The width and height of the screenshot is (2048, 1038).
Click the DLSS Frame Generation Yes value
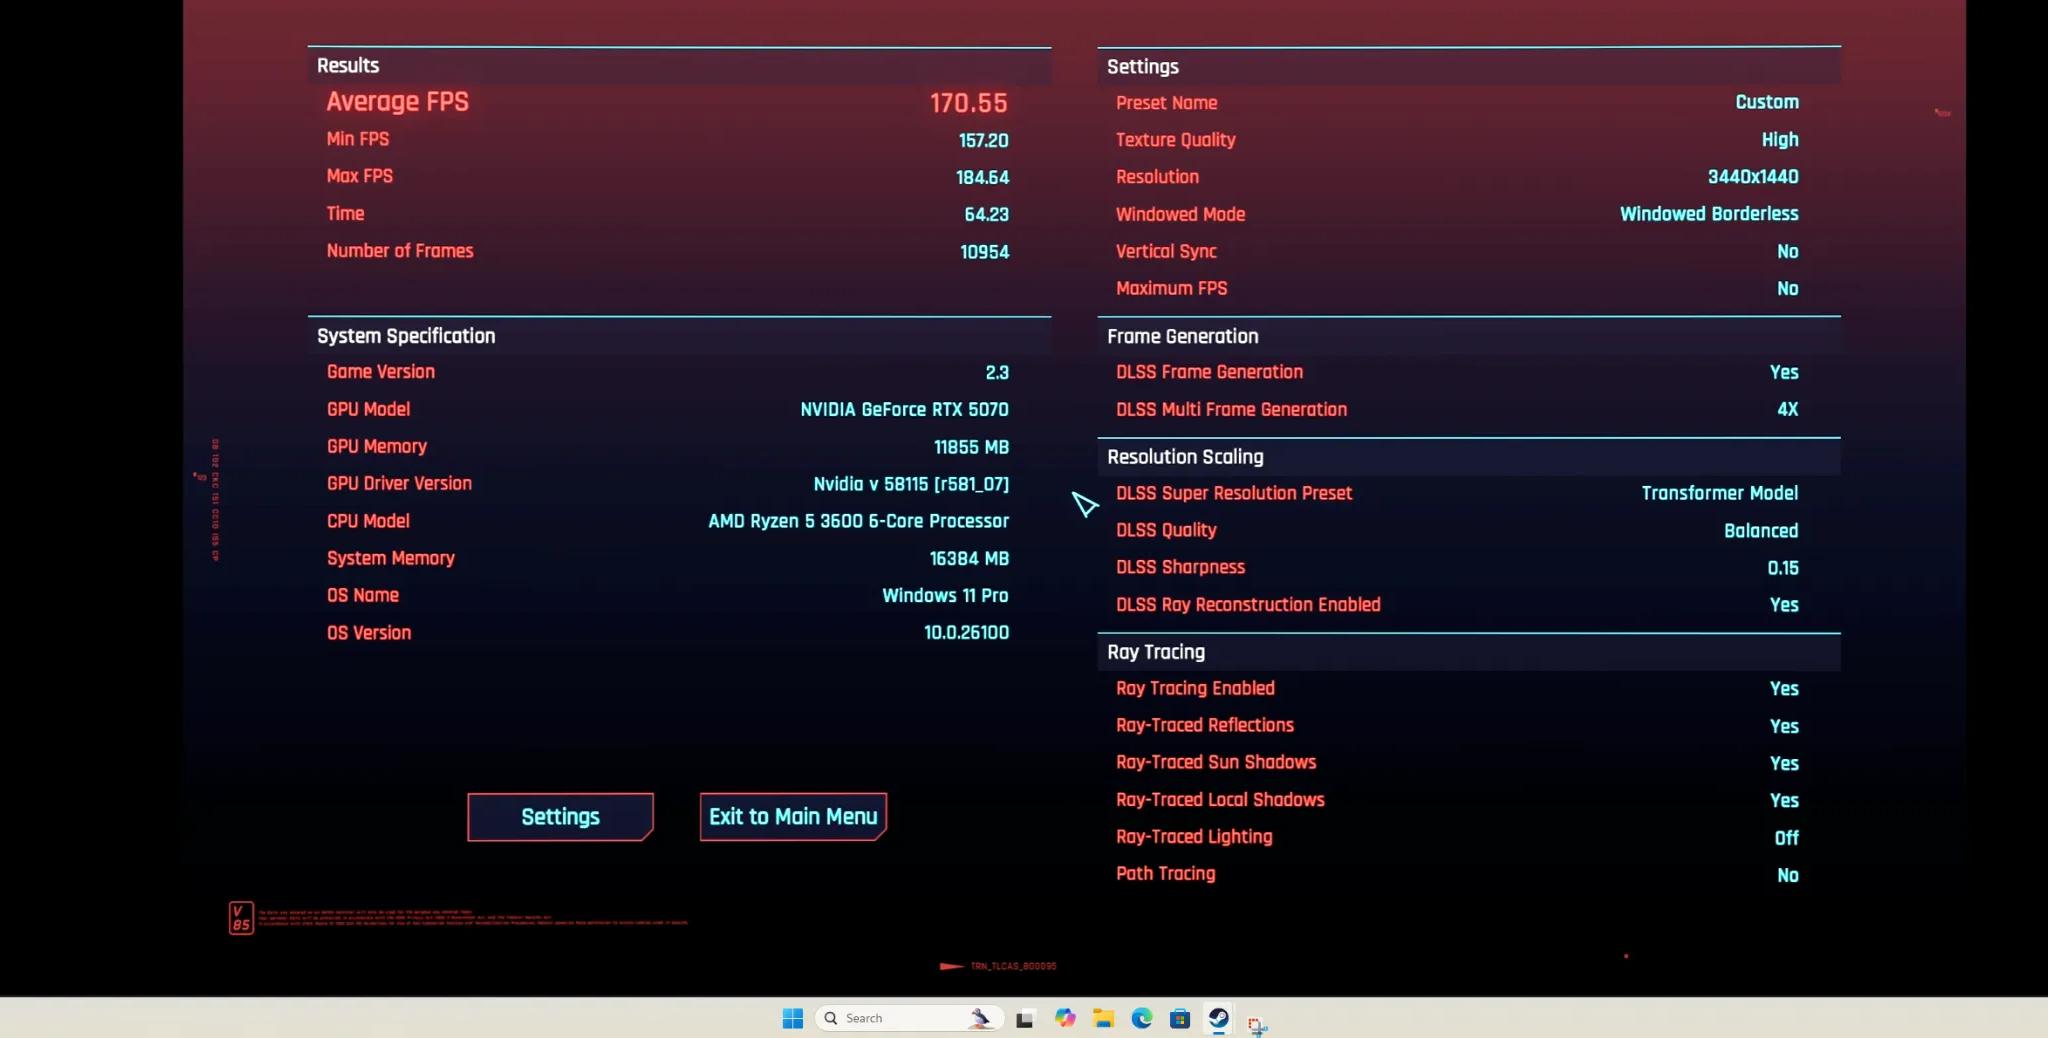pyautogui.click(x=1783, y=372)
